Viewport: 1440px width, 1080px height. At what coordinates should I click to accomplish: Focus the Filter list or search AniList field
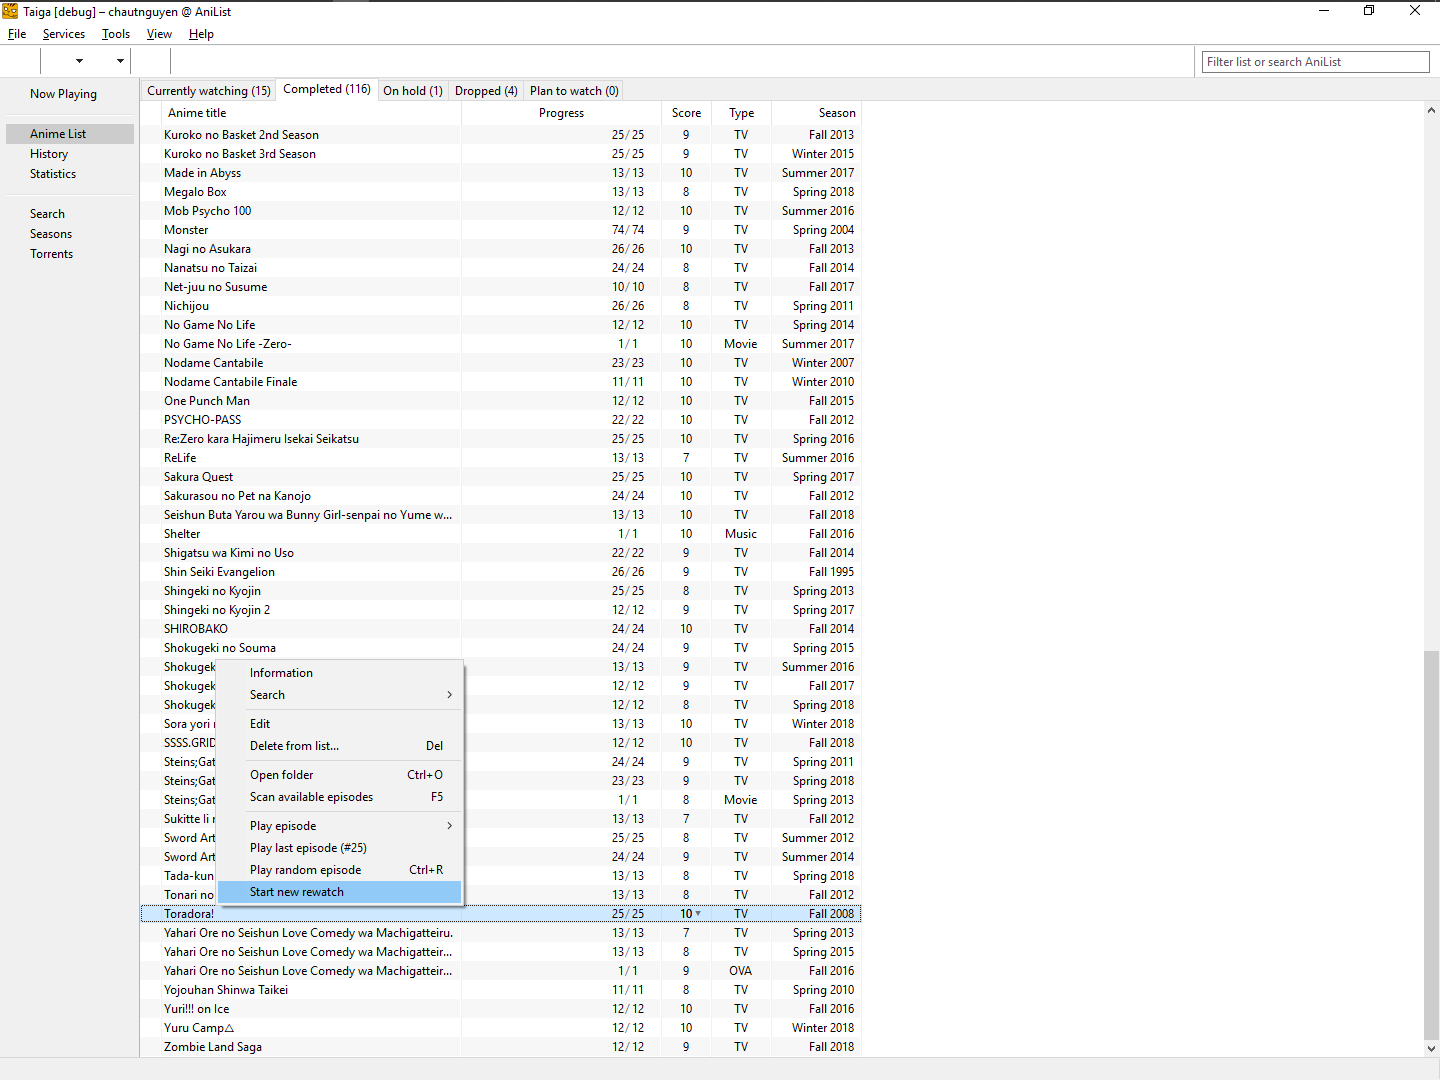click(x=1316, y=62)
